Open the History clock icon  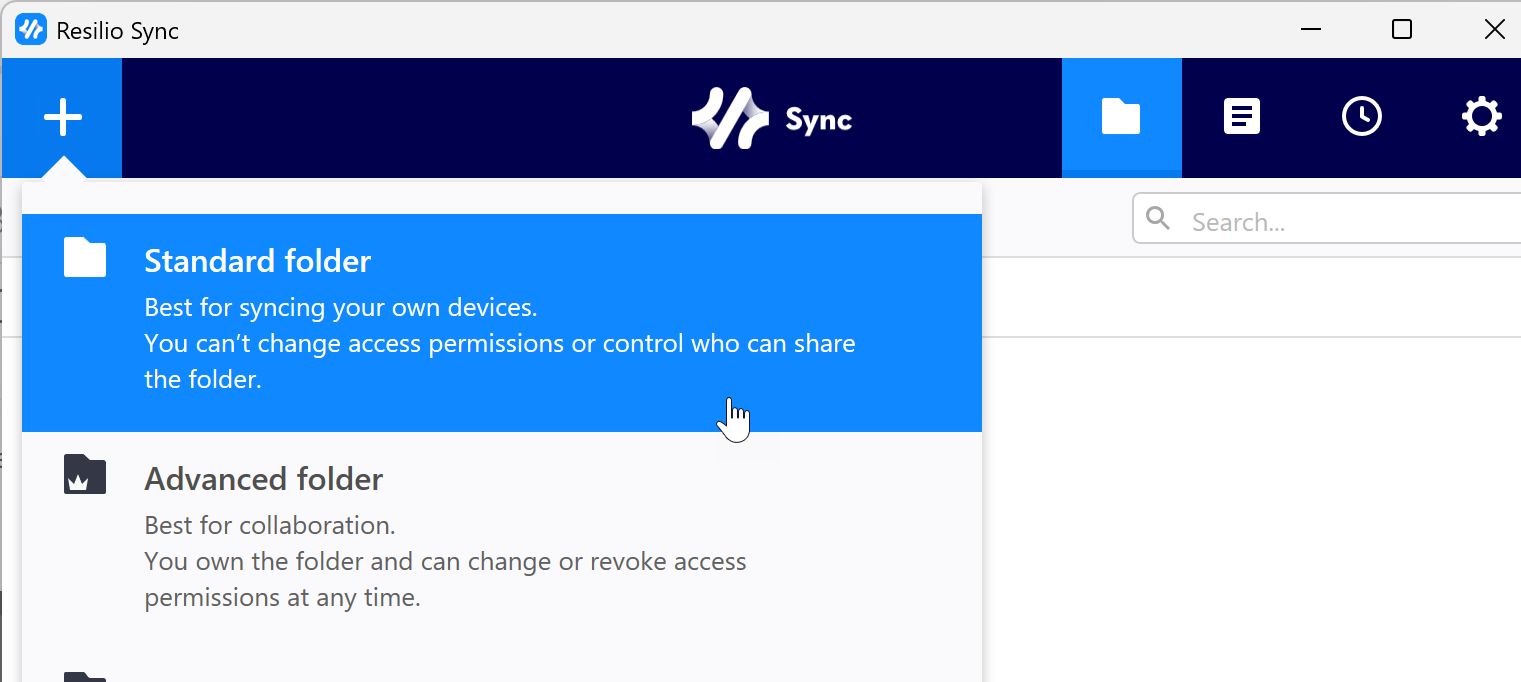(1361, 117)
